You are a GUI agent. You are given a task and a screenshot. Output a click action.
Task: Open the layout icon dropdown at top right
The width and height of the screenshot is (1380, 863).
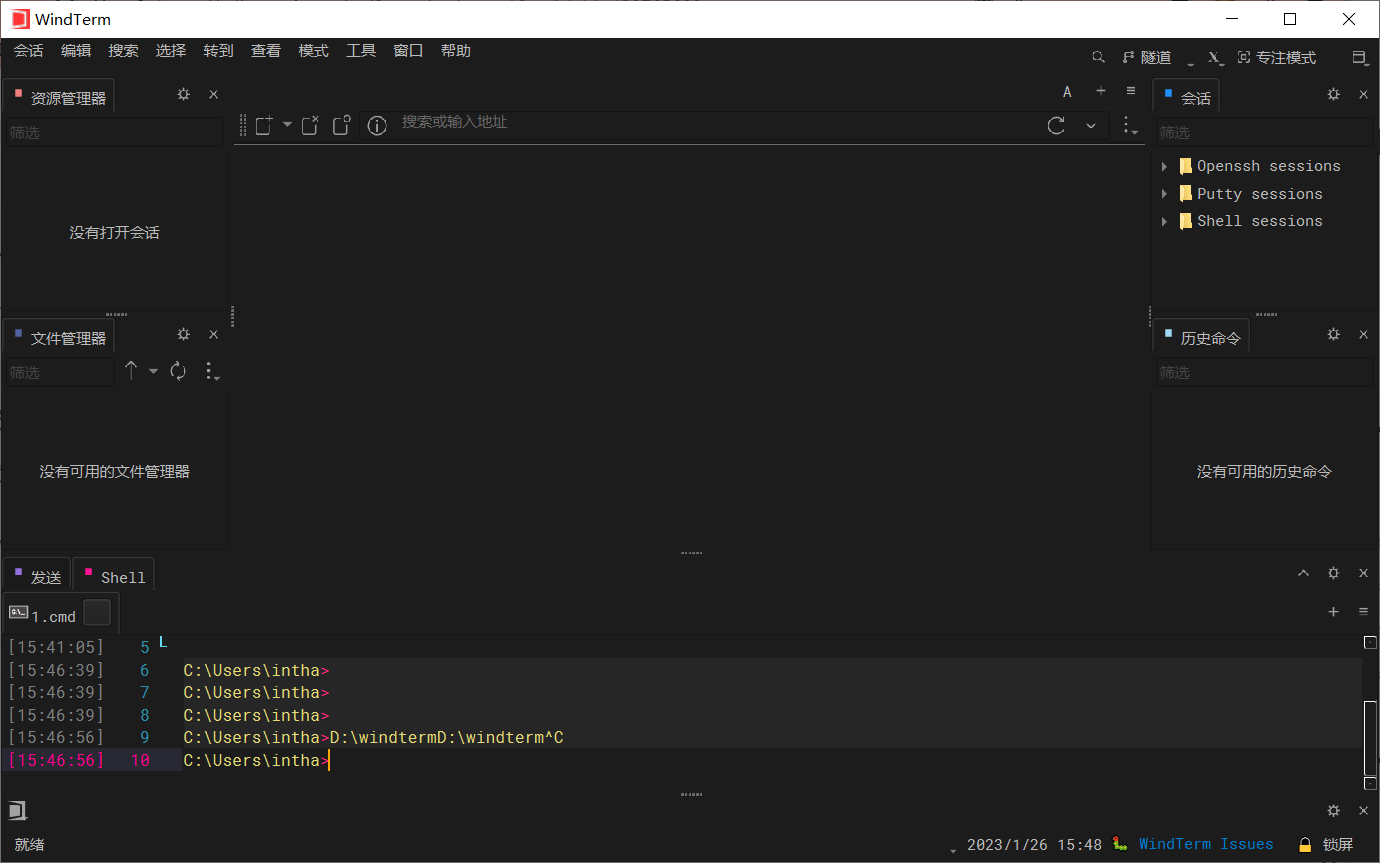1360,58
